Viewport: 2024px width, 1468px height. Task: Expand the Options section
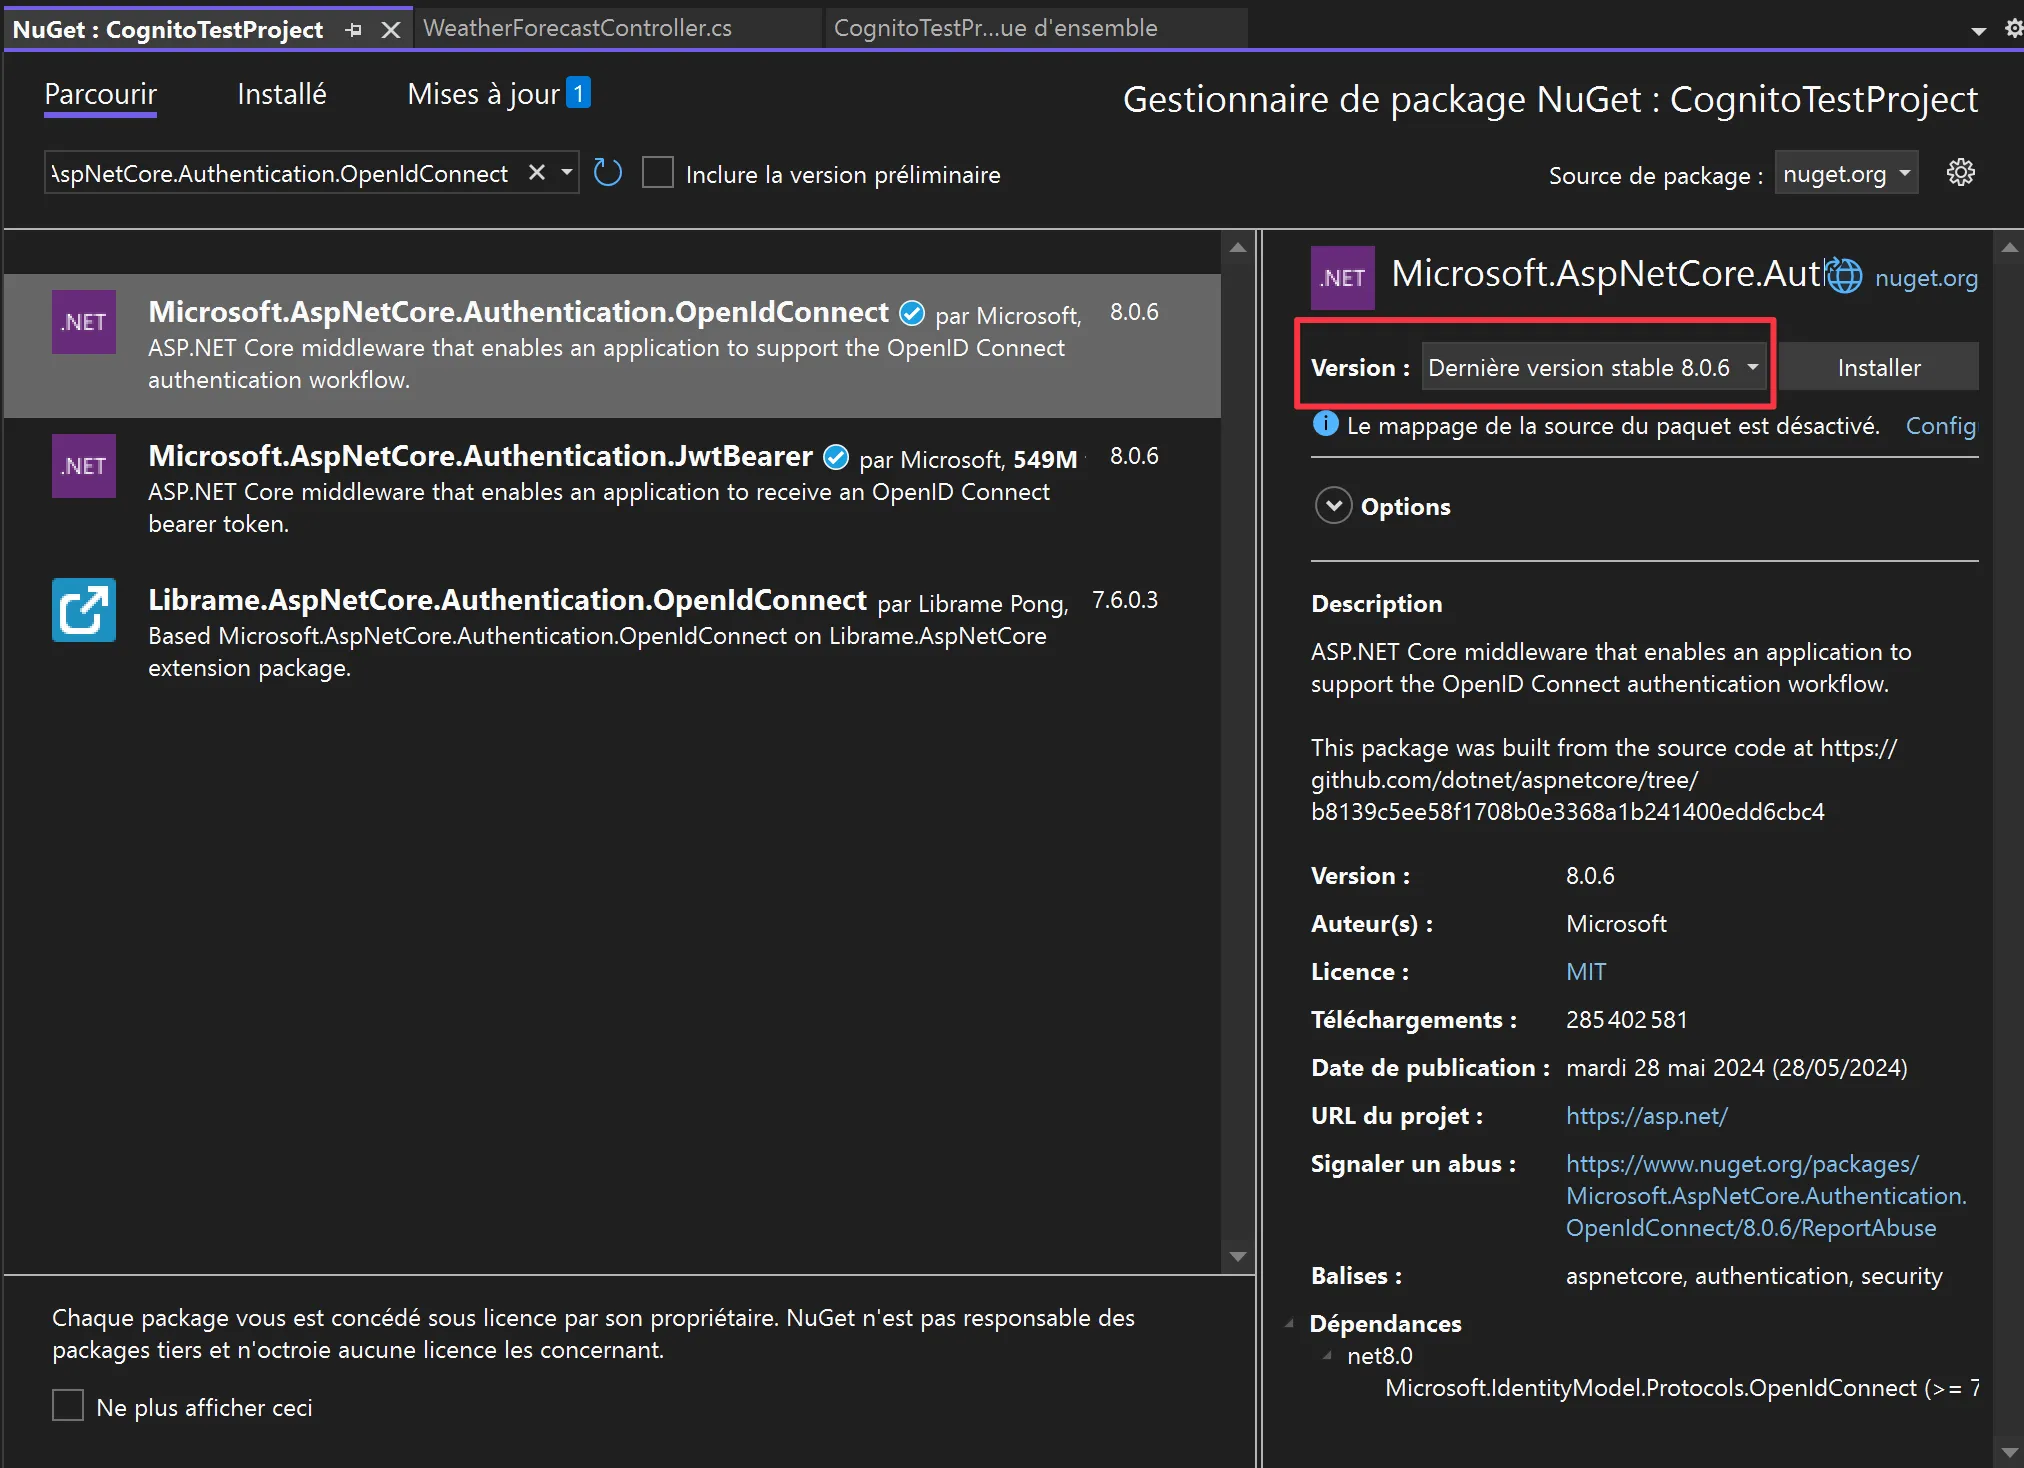1333,506
